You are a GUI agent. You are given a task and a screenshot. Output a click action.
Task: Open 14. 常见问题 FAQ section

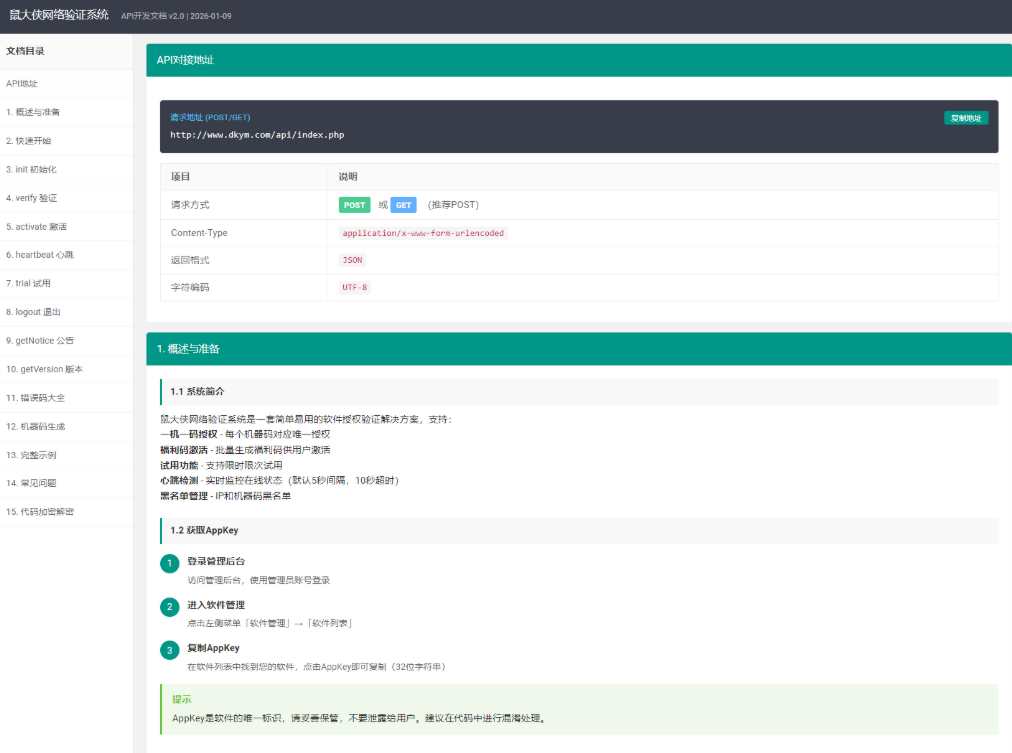pos(31,483)
